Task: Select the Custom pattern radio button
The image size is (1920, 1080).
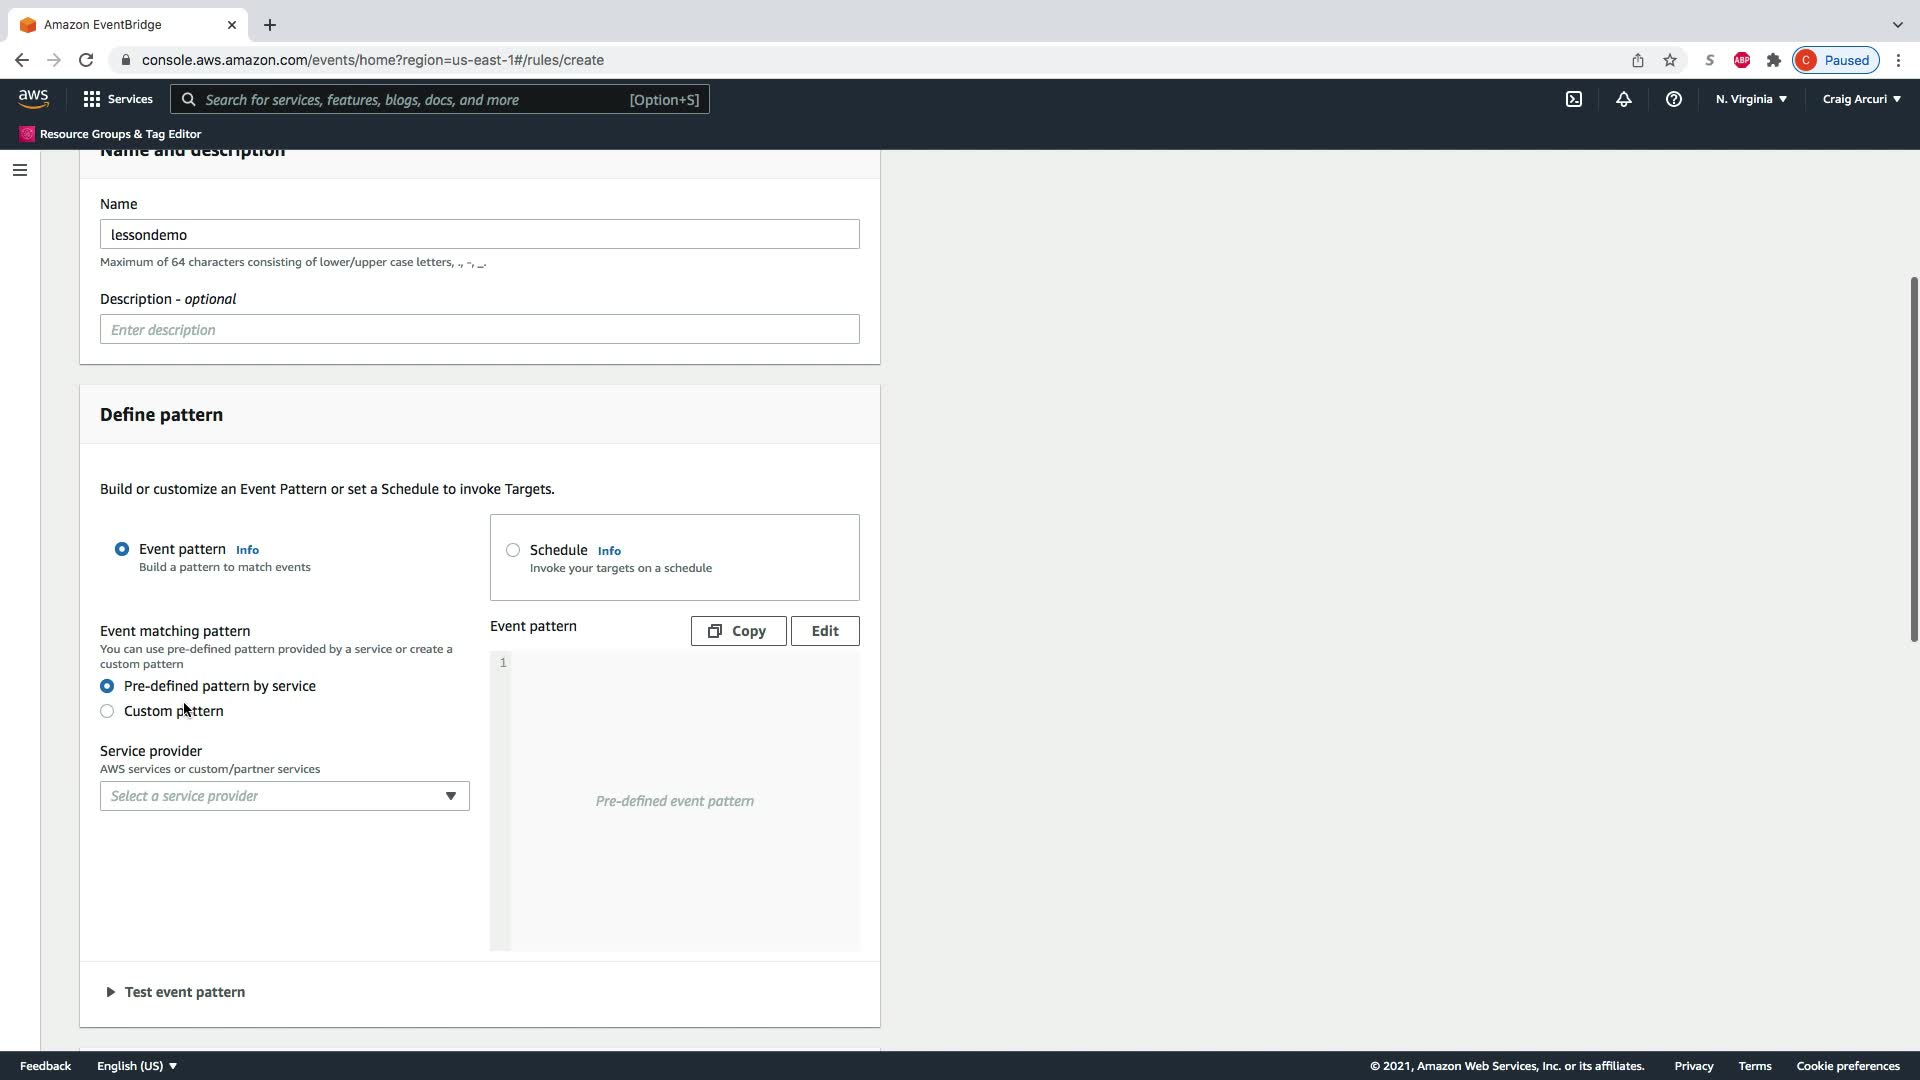Action: 107,711
